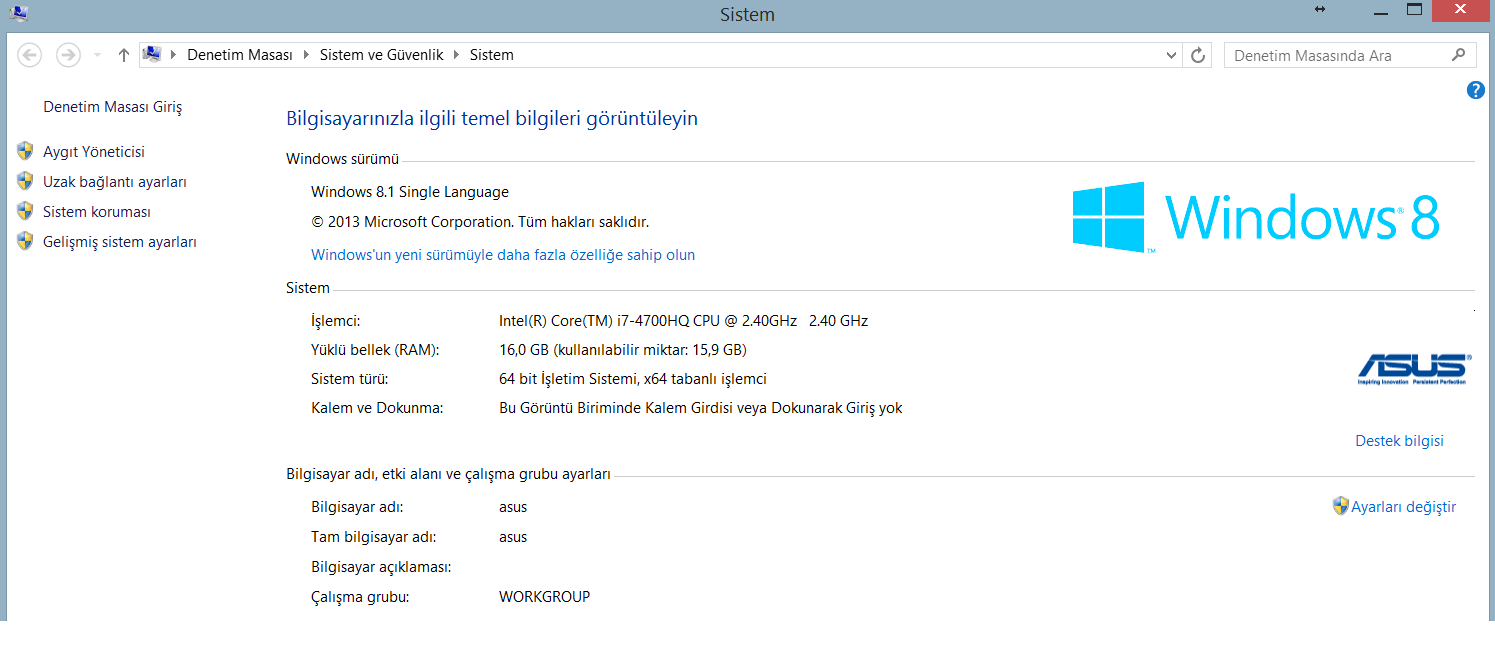This screenshot has height=648, width=1495.
Task: Open Uzak bağlantı ayarları link
Action: 115,182
